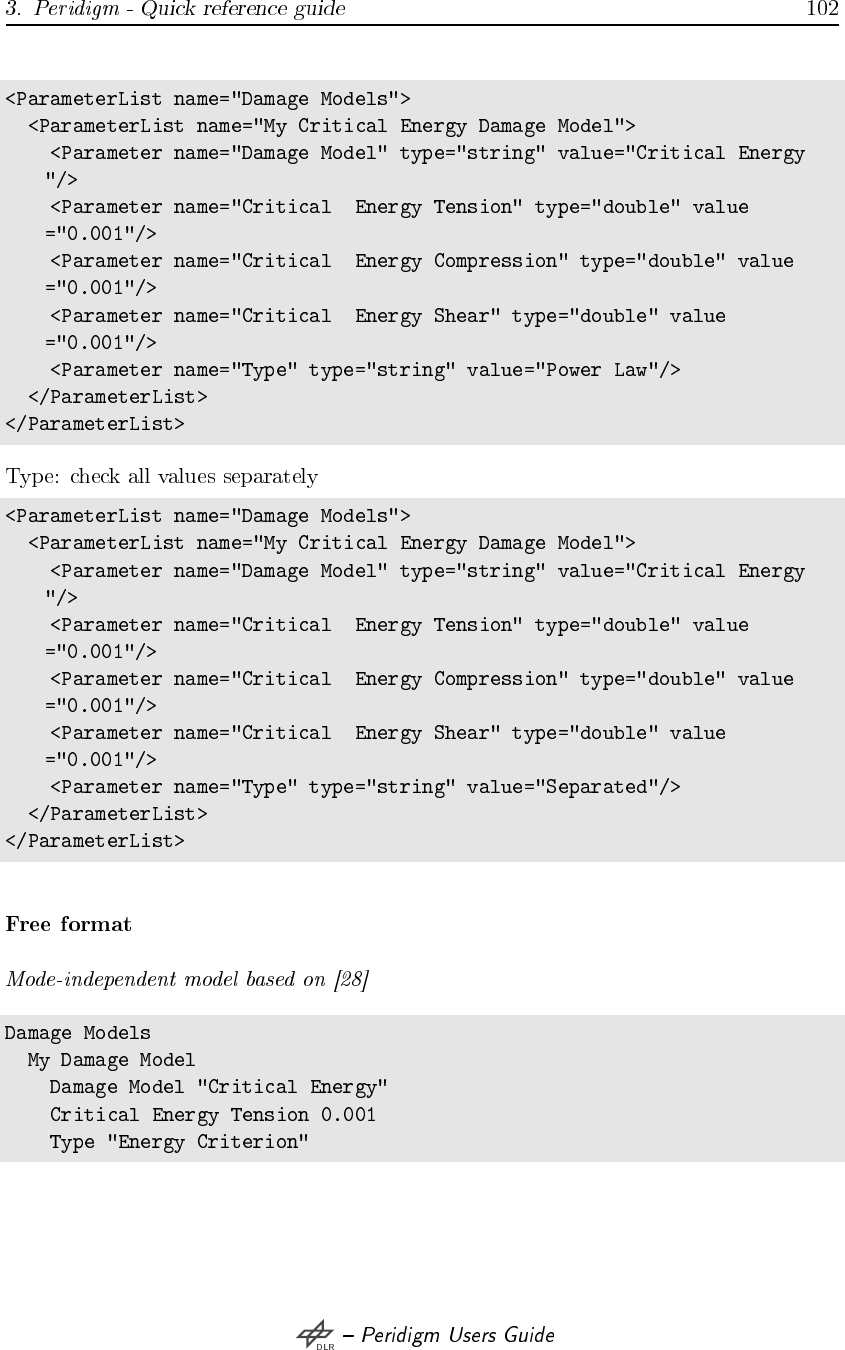Click the "Energy Criterion" type line

coord(179,1142)
